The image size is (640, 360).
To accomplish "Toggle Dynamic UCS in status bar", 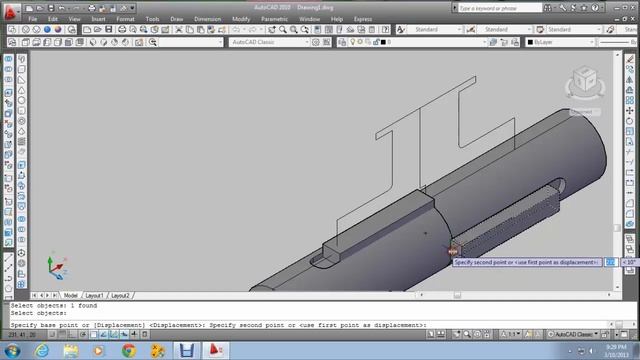I will pos(113,334).
